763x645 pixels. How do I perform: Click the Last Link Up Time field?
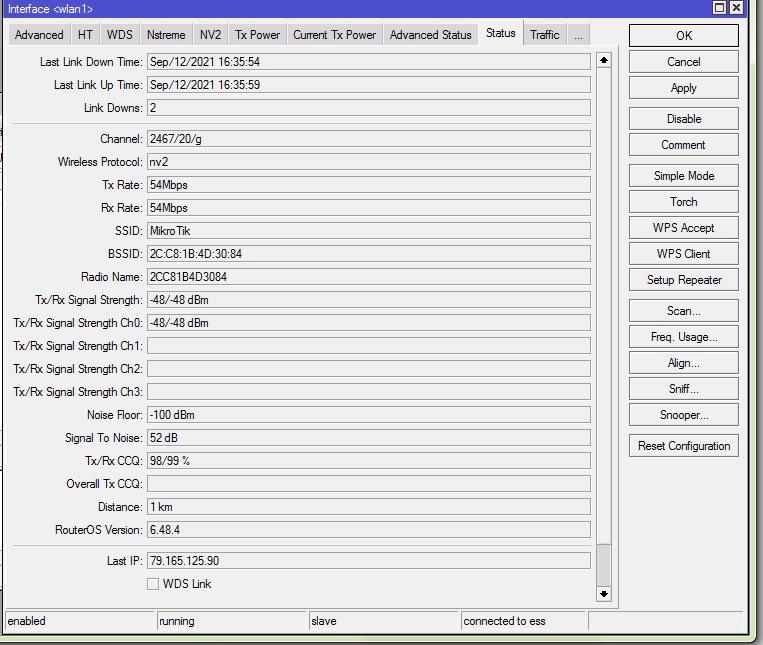tap(369, 85)
